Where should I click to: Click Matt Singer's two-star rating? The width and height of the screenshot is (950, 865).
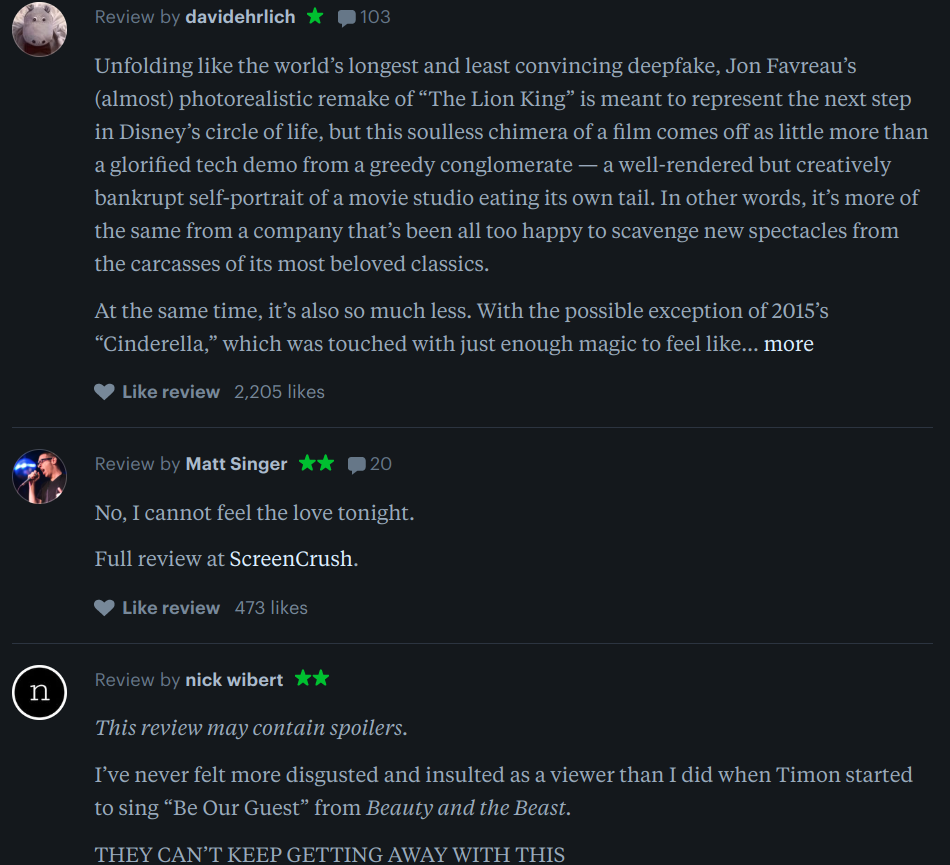[x=317, y=463]
